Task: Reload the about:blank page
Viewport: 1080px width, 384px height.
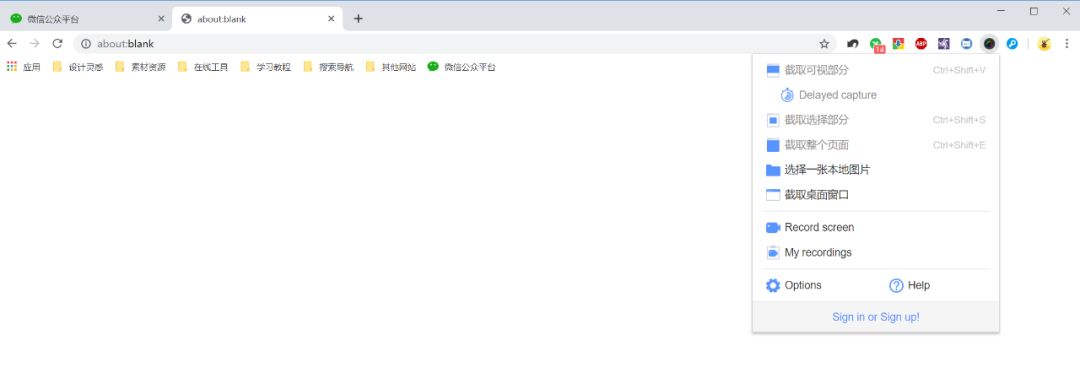Action: (x=58, y=43)
